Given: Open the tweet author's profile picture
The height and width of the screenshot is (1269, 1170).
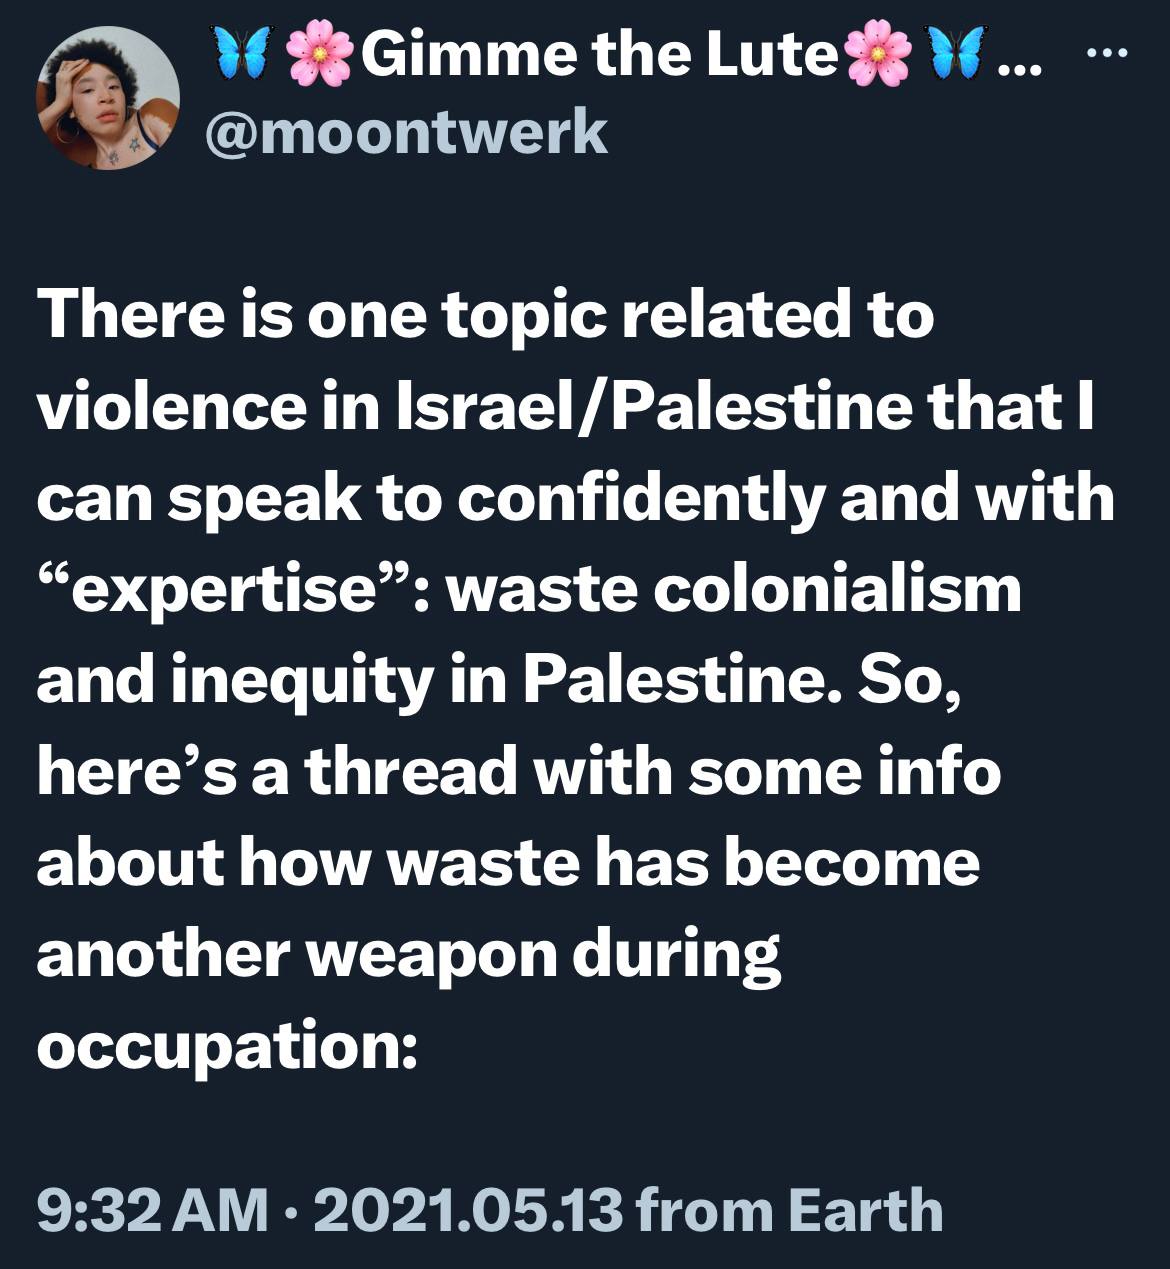Looking at the screenshot, I should click(108, 98).
